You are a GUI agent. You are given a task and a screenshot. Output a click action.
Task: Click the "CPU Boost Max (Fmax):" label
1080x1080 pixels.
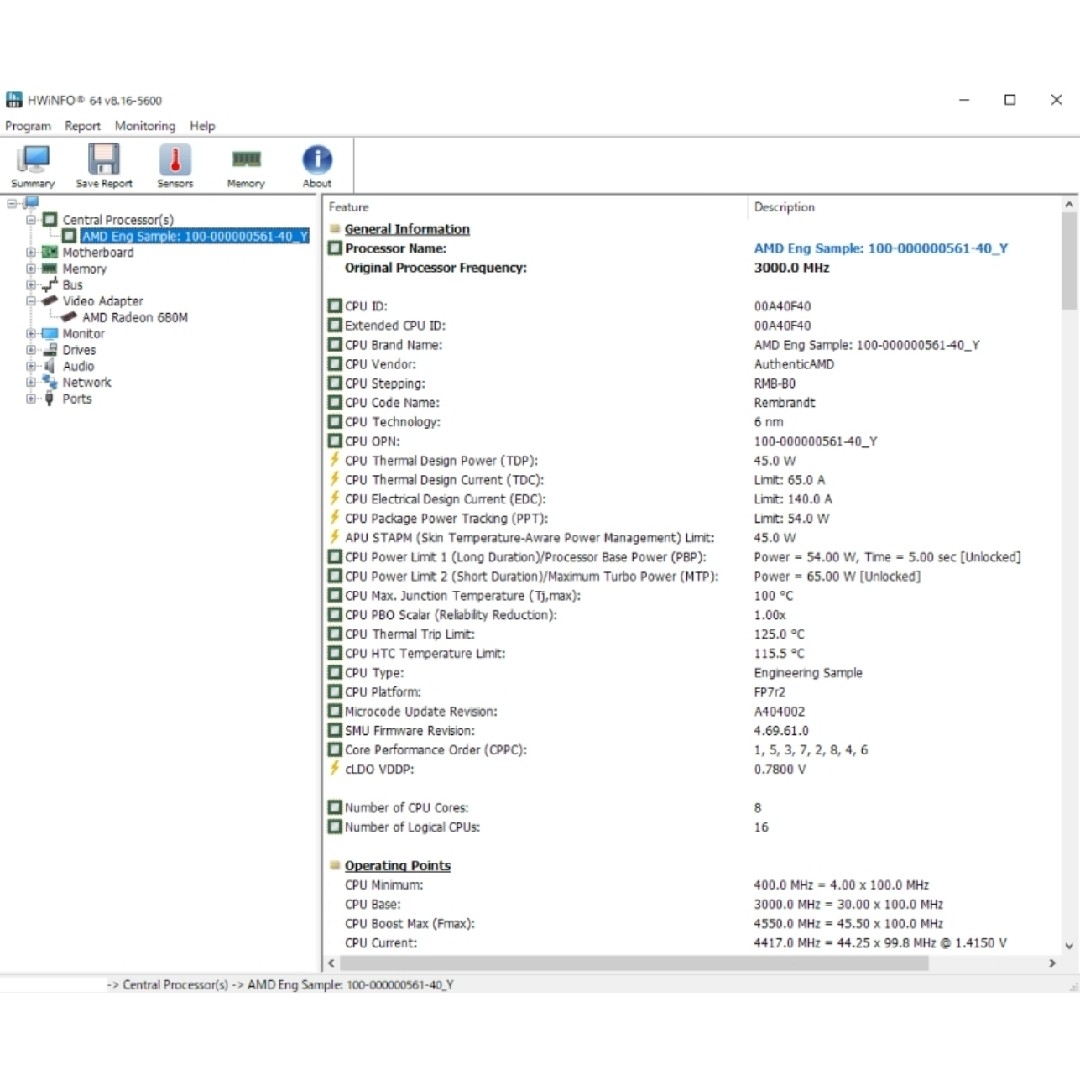tap(410, 923)
